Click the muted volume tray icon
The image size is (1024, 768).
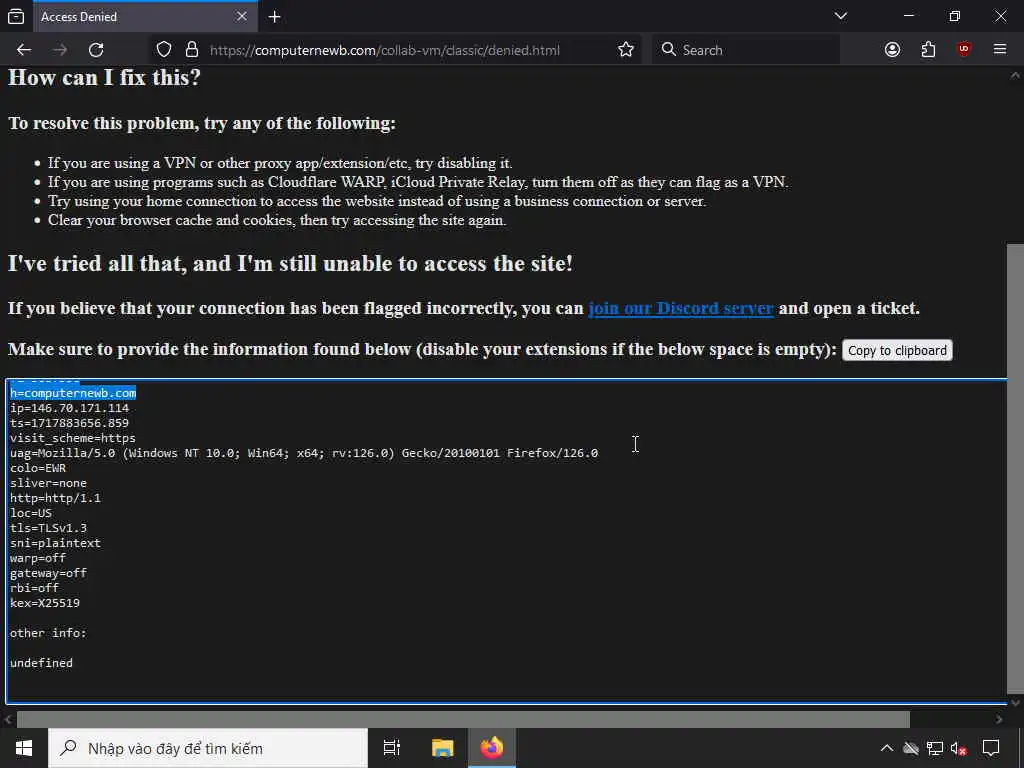coord(959,748)
